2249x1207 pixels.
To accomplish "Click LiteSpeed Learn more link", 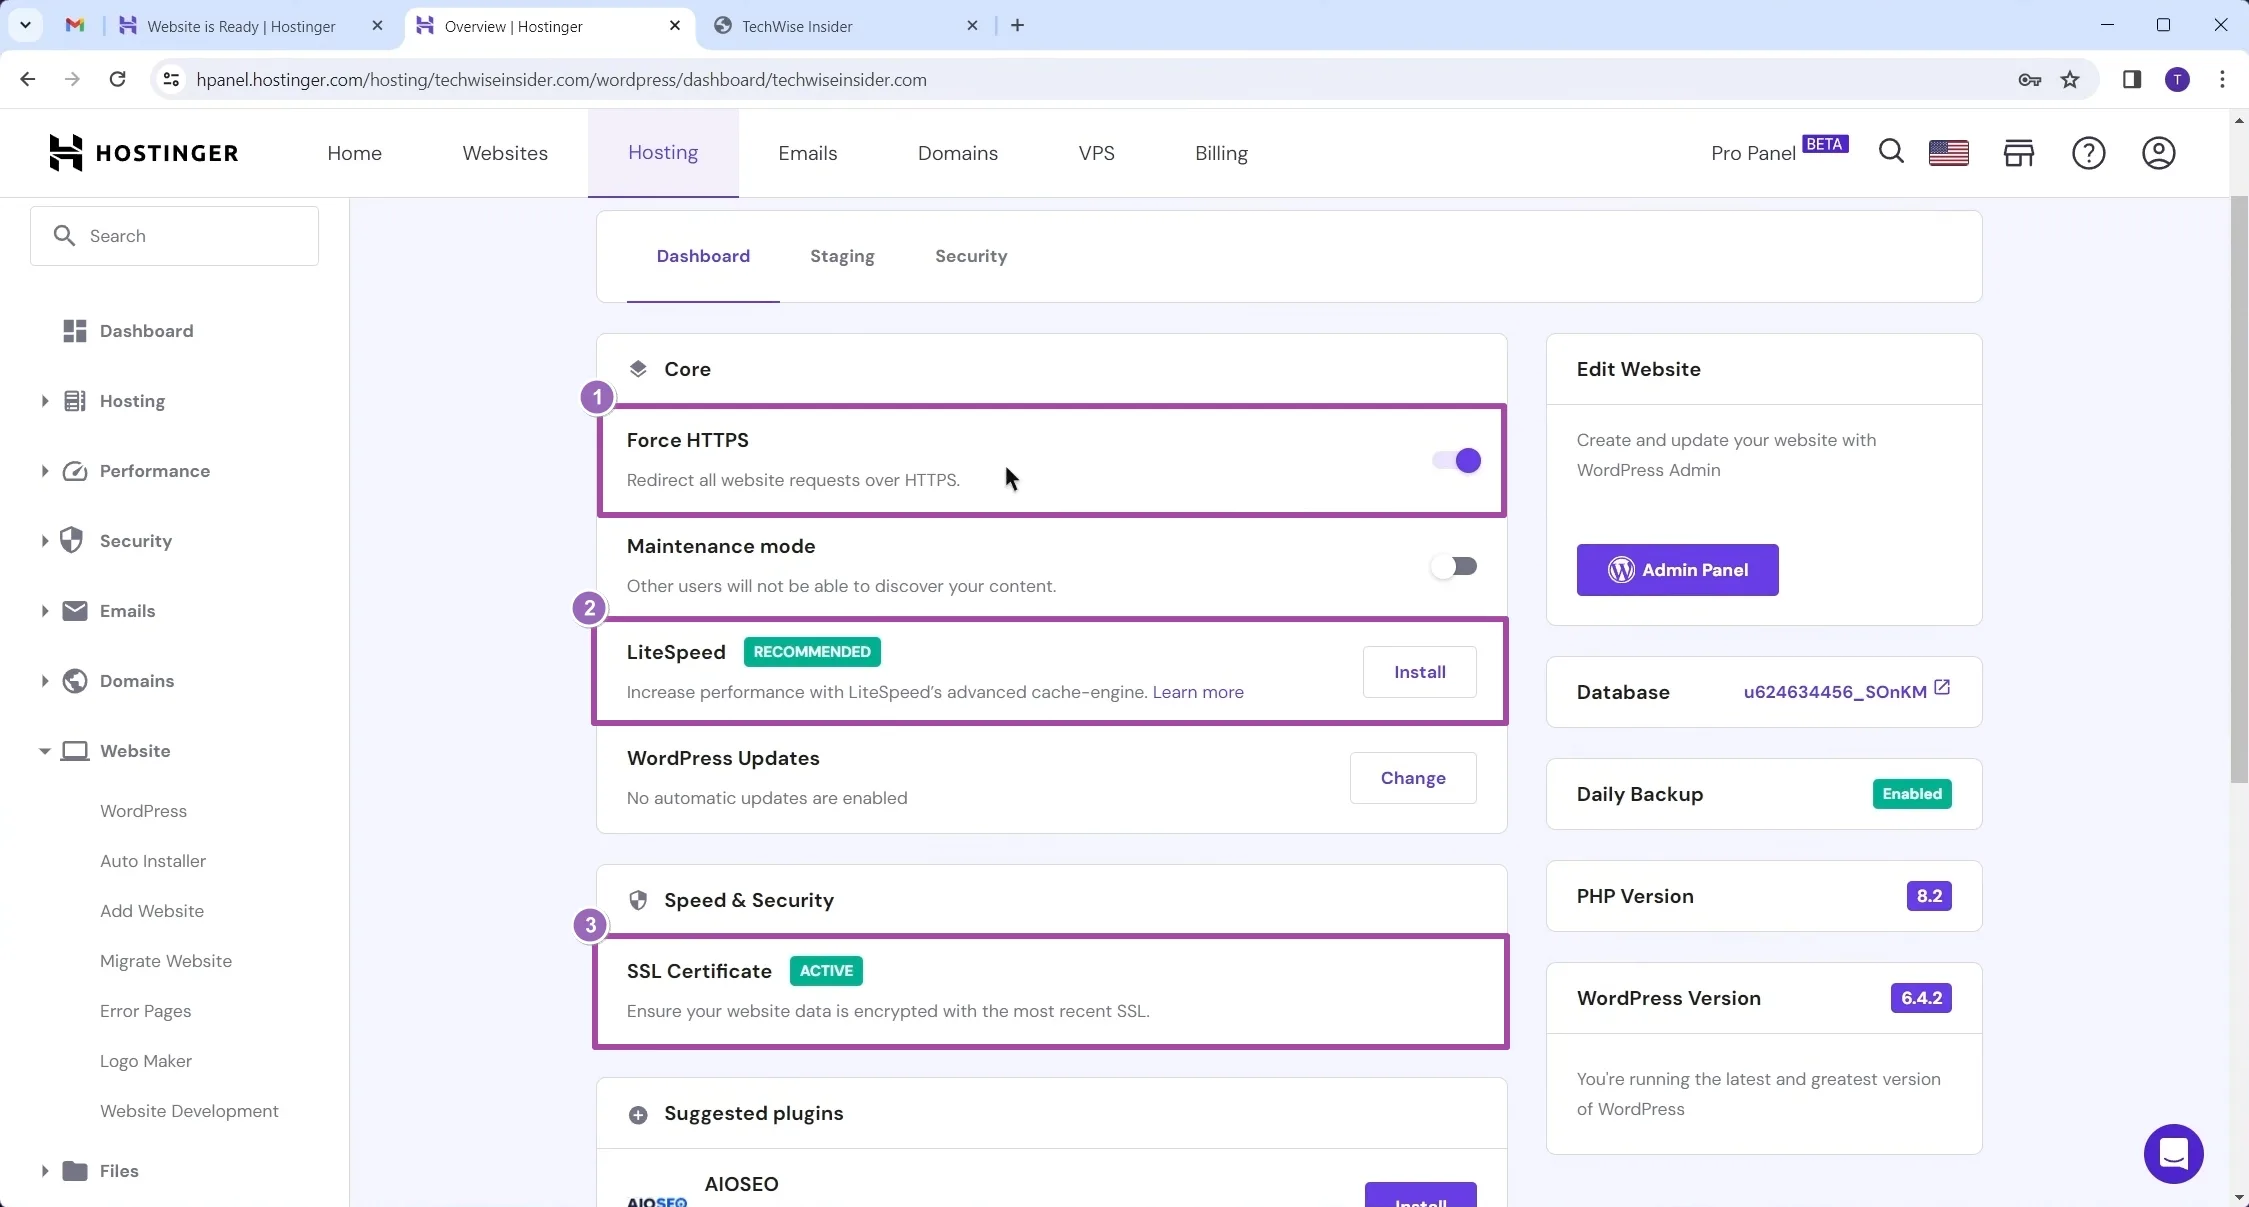I will point(1198,692).
